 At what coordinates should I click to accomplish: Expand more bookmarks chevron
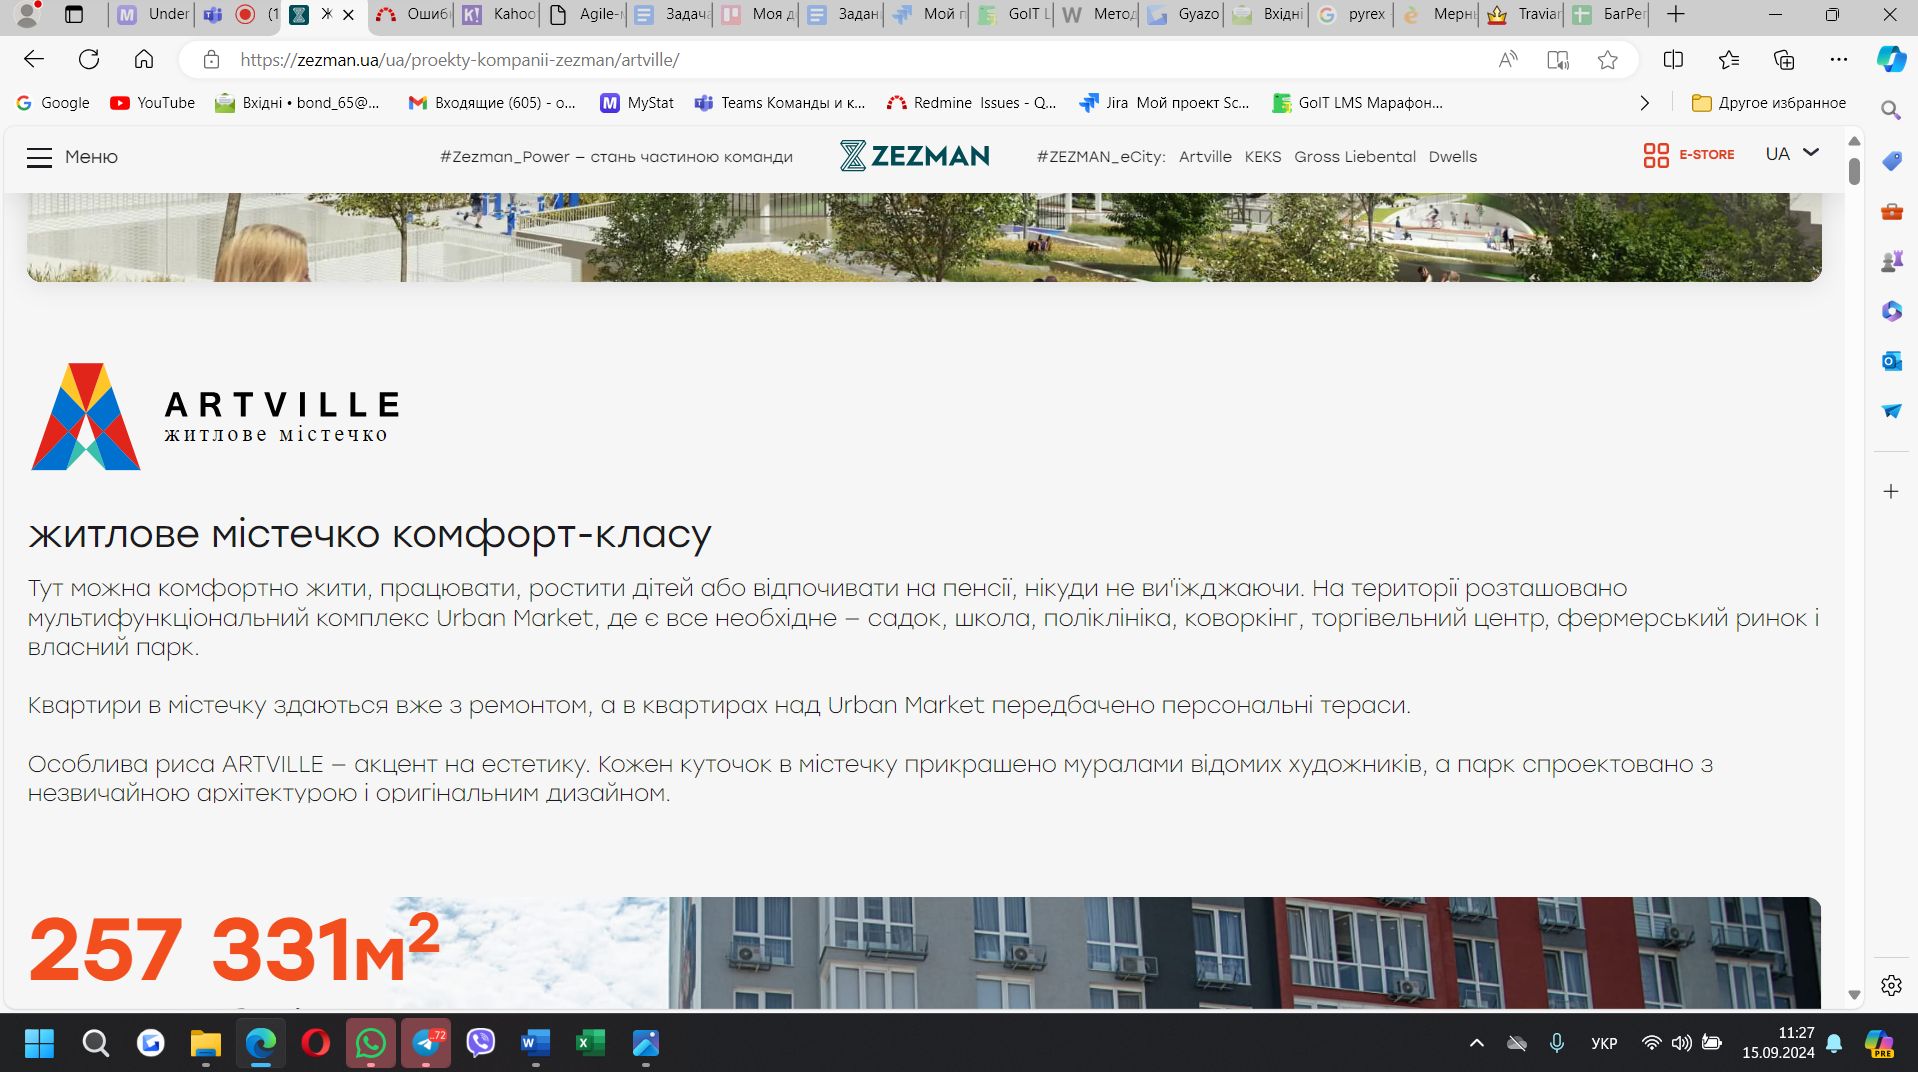point(1644,103)
